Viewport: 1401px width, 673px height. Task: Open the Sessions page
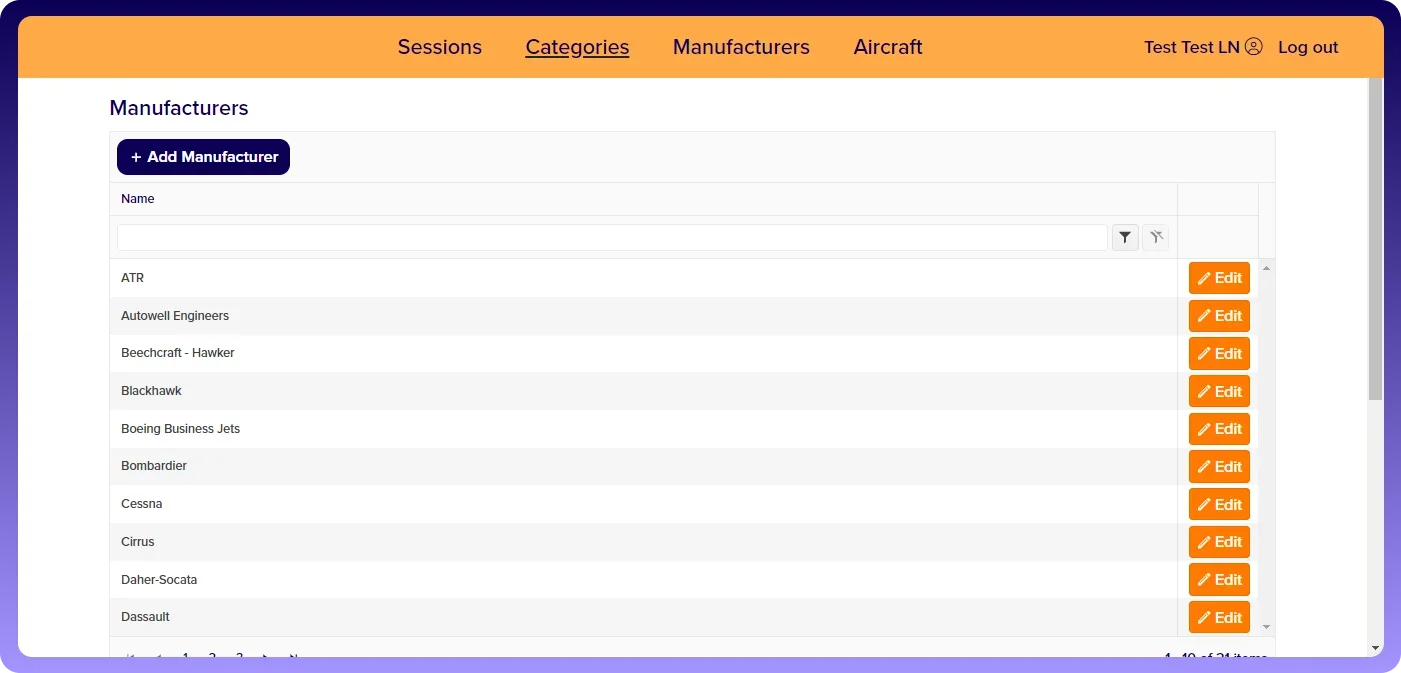click(x=440, y=47)
